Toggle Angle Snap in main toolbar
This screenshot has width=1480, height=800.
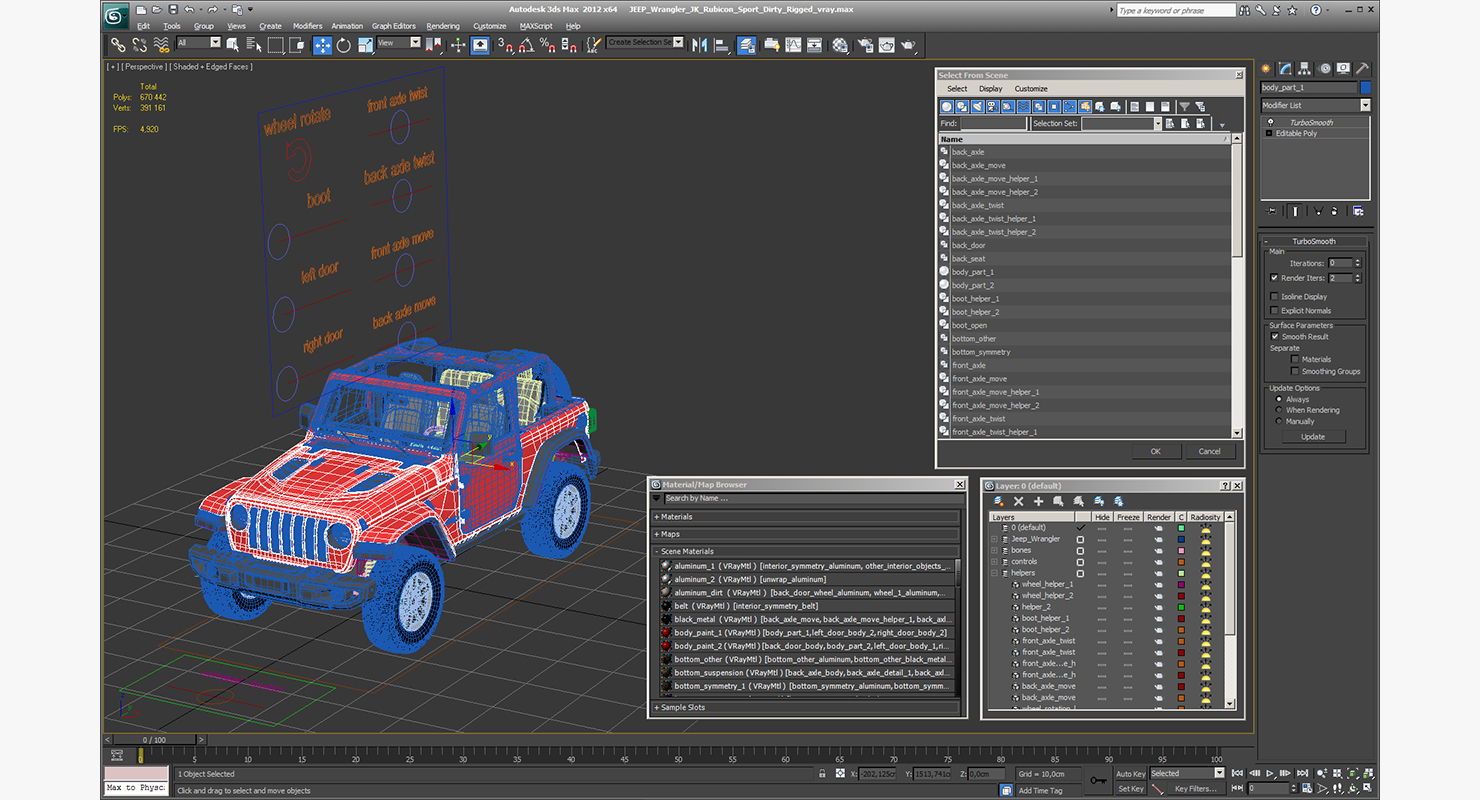pos(527,45)
